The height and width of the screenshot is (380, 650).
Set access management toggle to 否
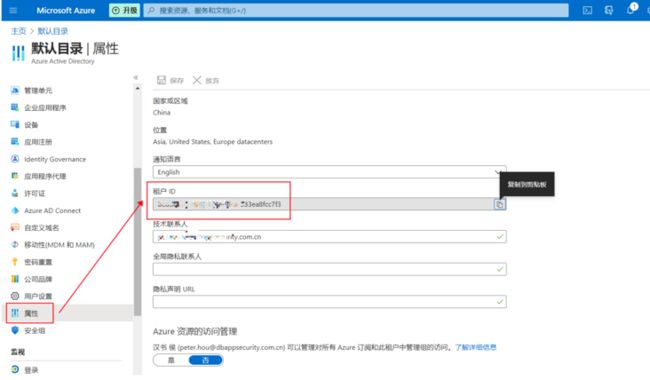206,361
